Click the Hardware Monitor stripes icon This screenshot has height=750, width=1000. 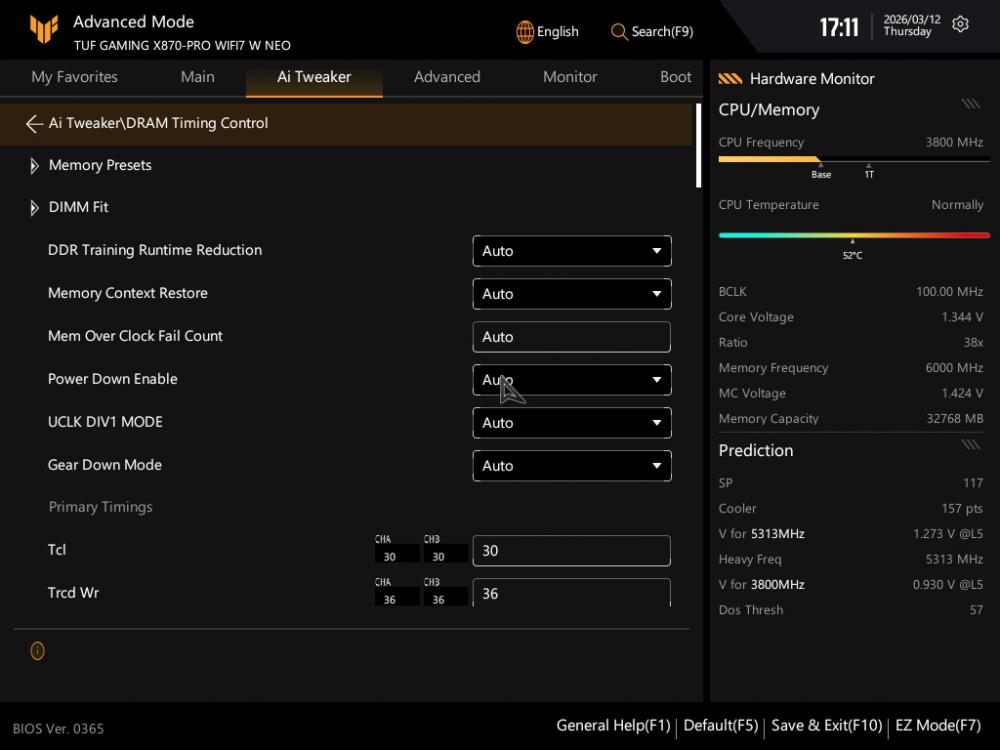click(x=730, y=79)
